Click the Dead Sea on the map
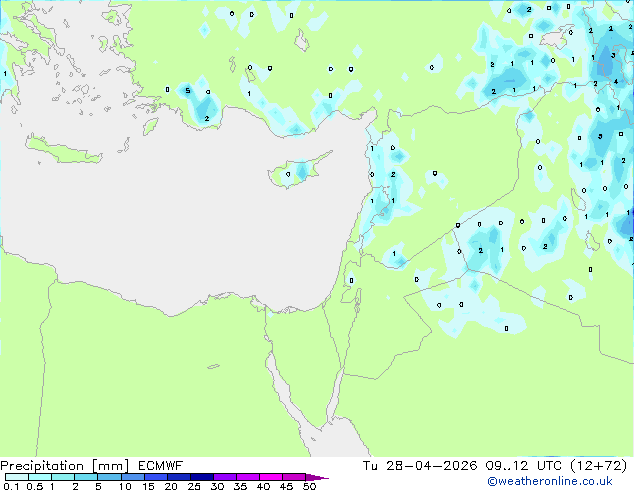 (357, 299)
